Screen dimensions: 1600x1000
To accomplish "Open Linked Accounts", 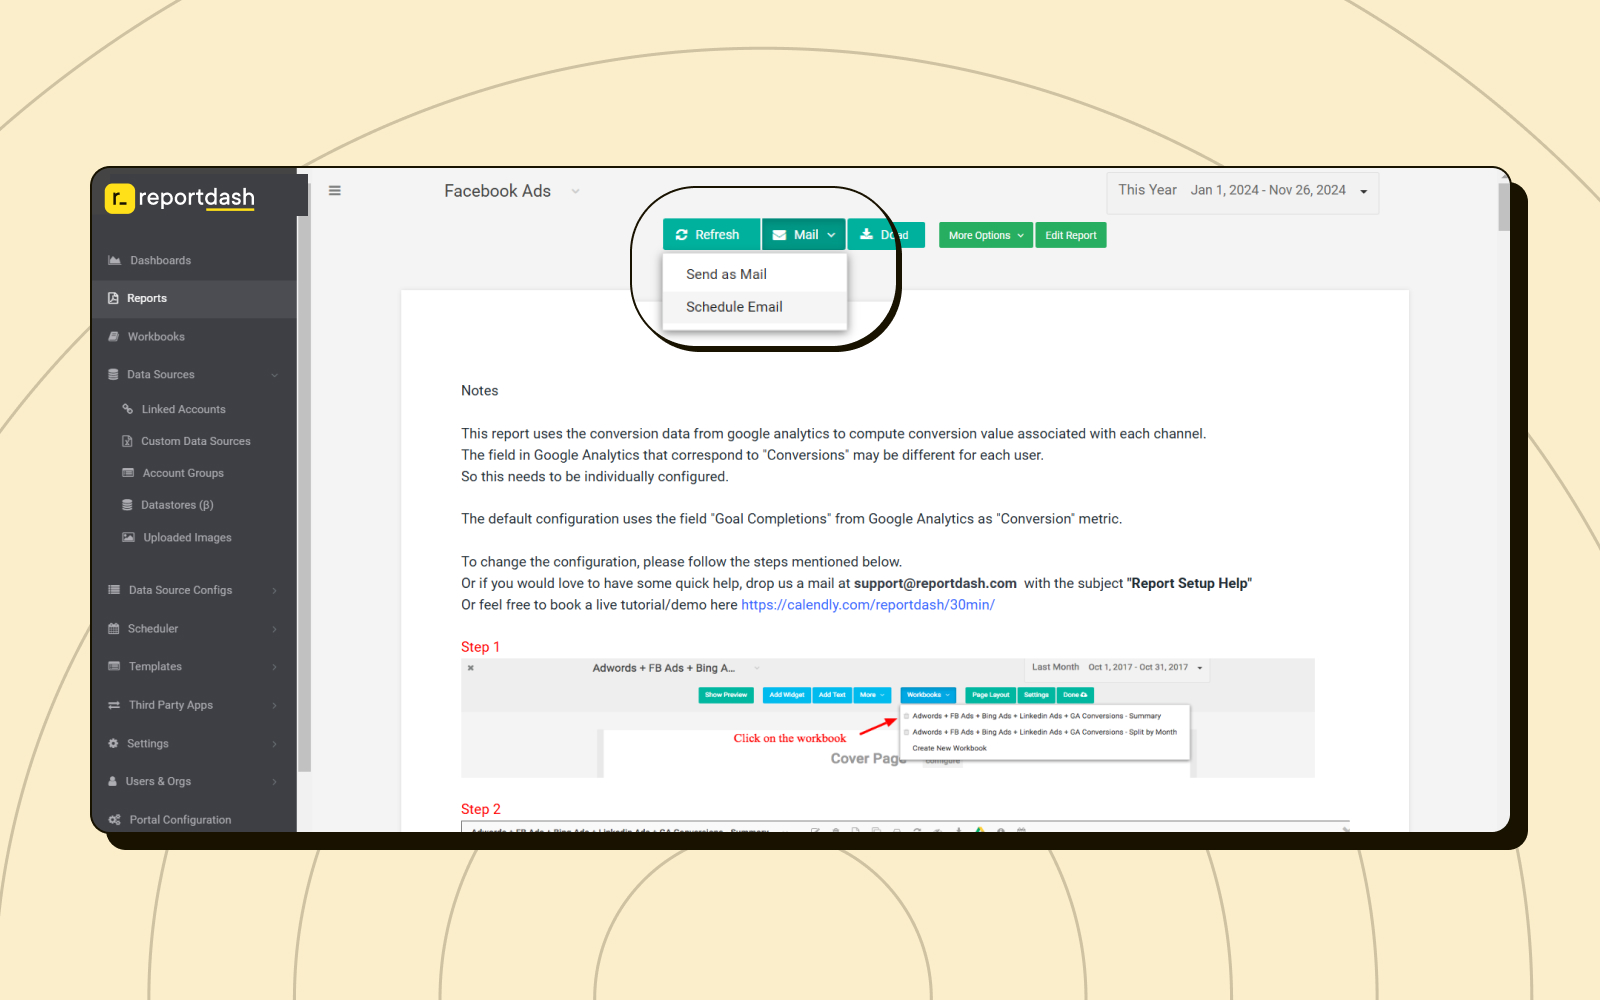I will coord(183,409).
